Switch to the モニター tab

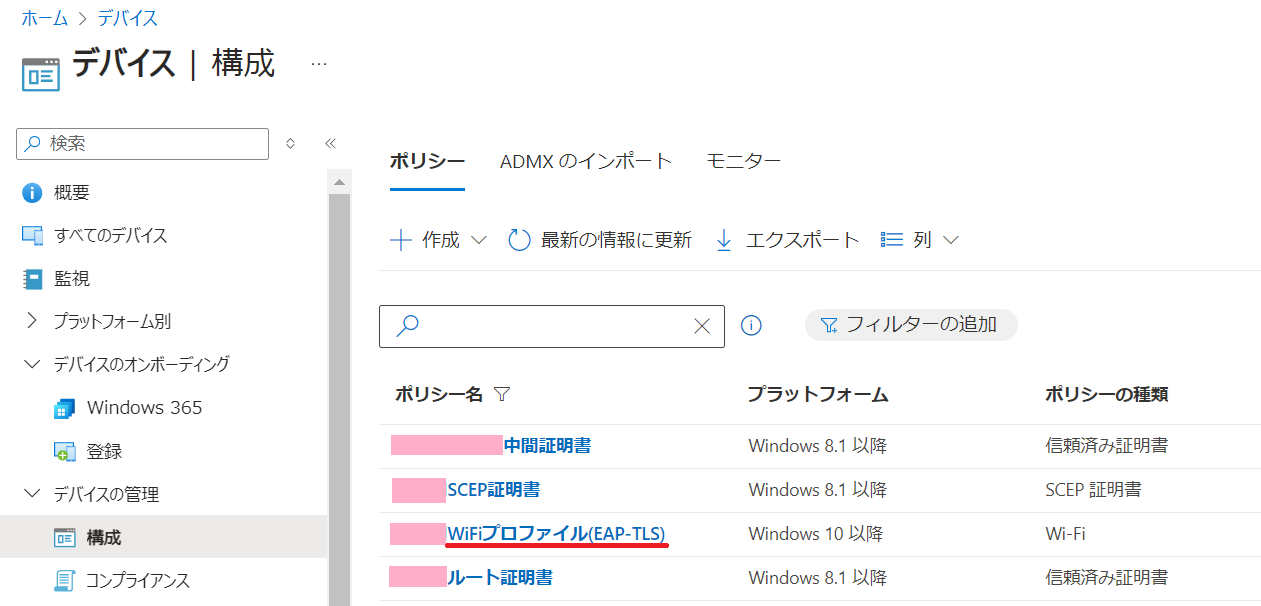pos(743,161)
